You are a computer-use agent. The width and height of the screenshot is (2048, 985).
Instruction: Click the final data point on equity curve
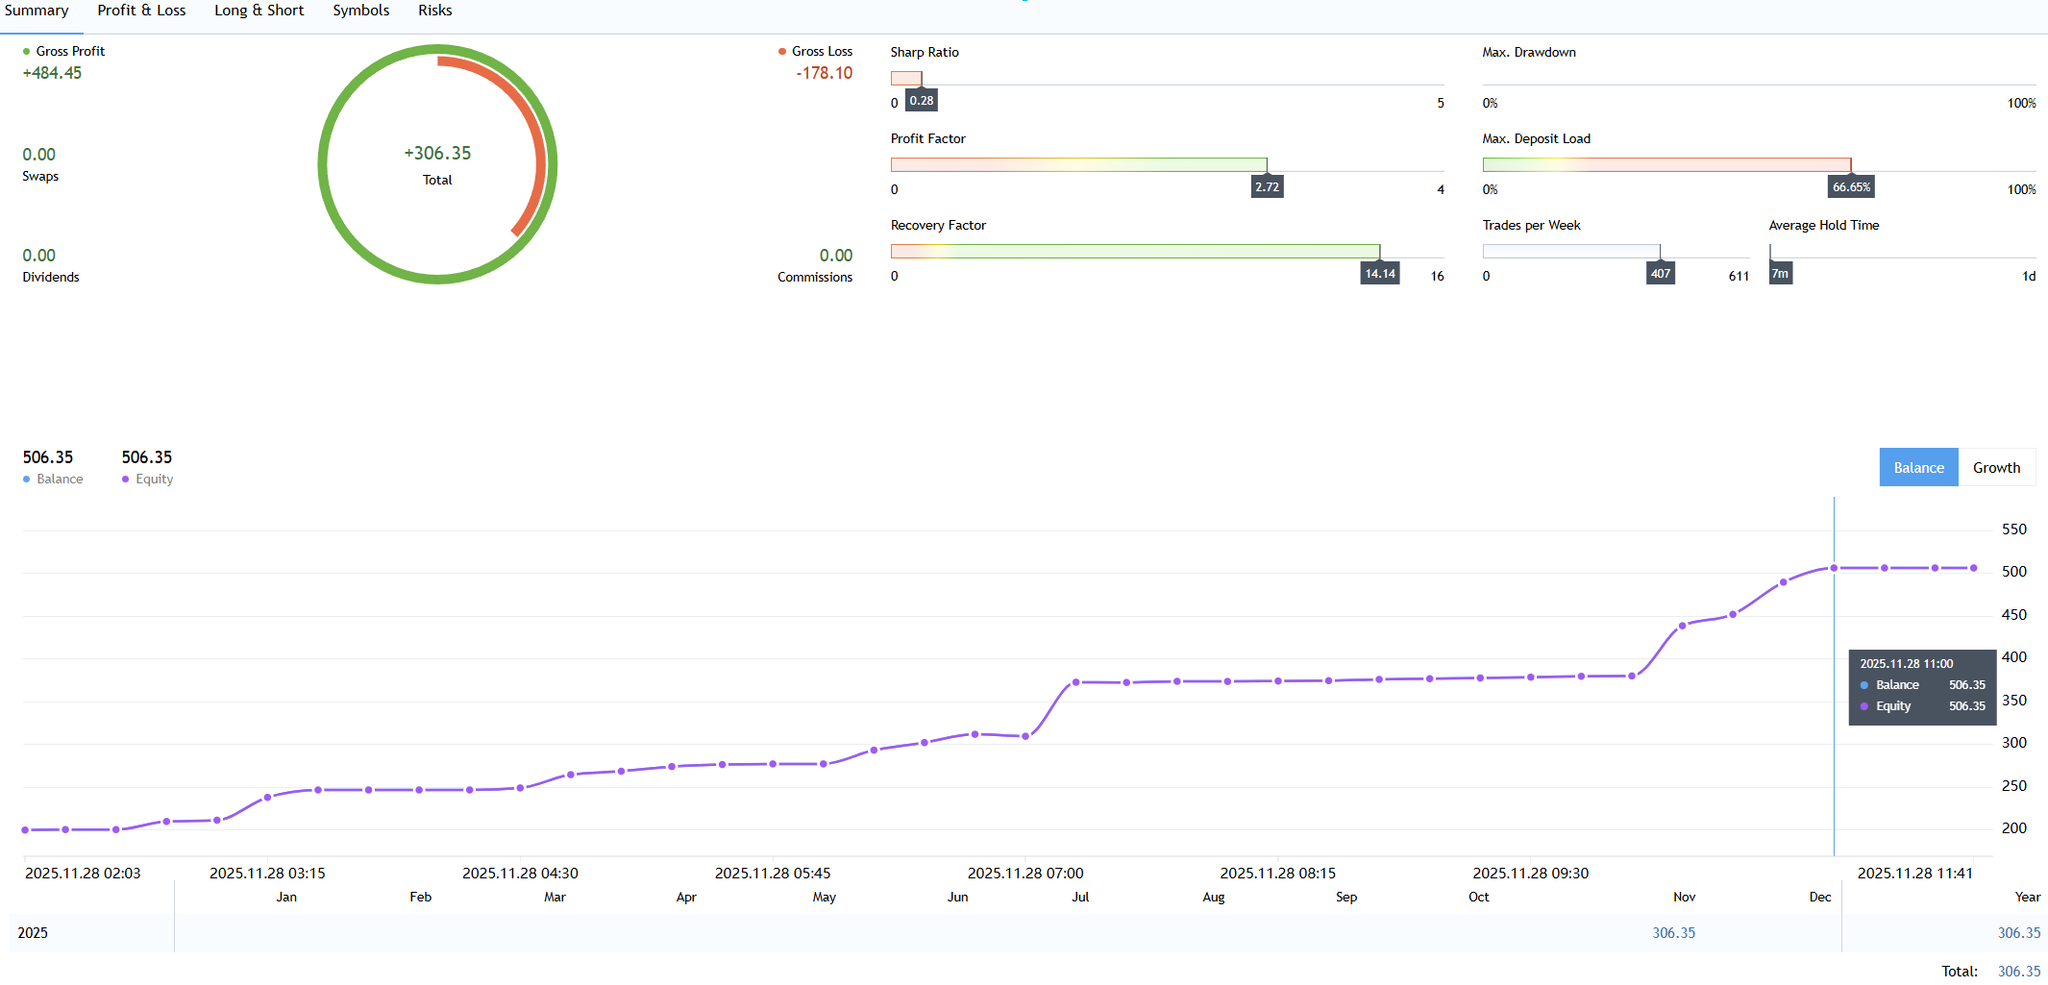1973,568
